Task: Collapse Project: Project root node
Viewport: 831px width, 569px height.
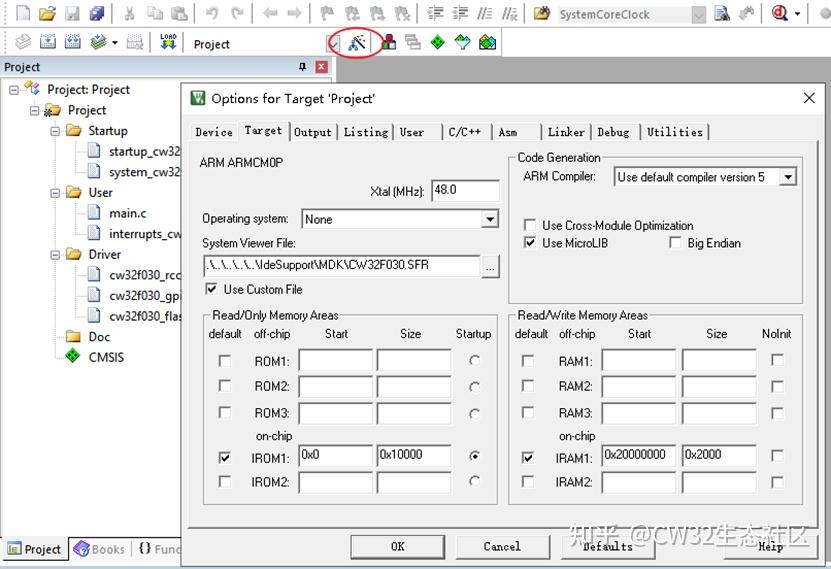Action: coord(14,90)
